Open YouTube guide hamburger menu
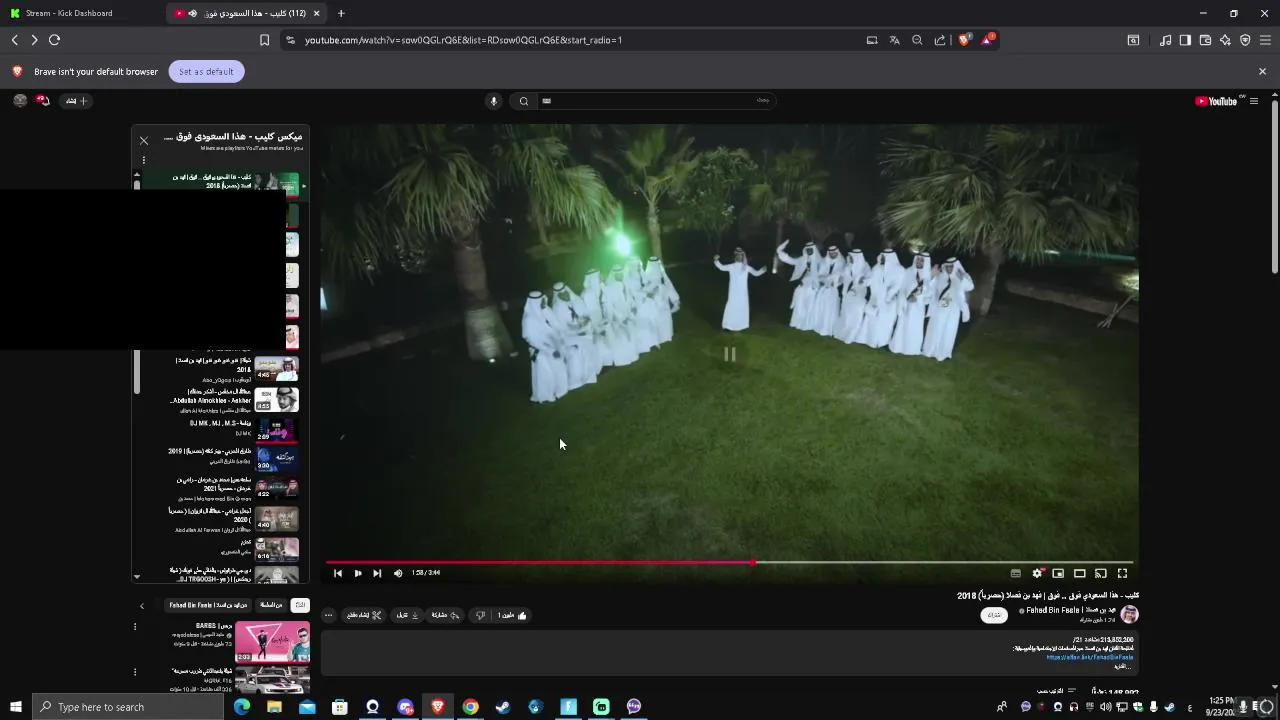 pos(1254,101)
